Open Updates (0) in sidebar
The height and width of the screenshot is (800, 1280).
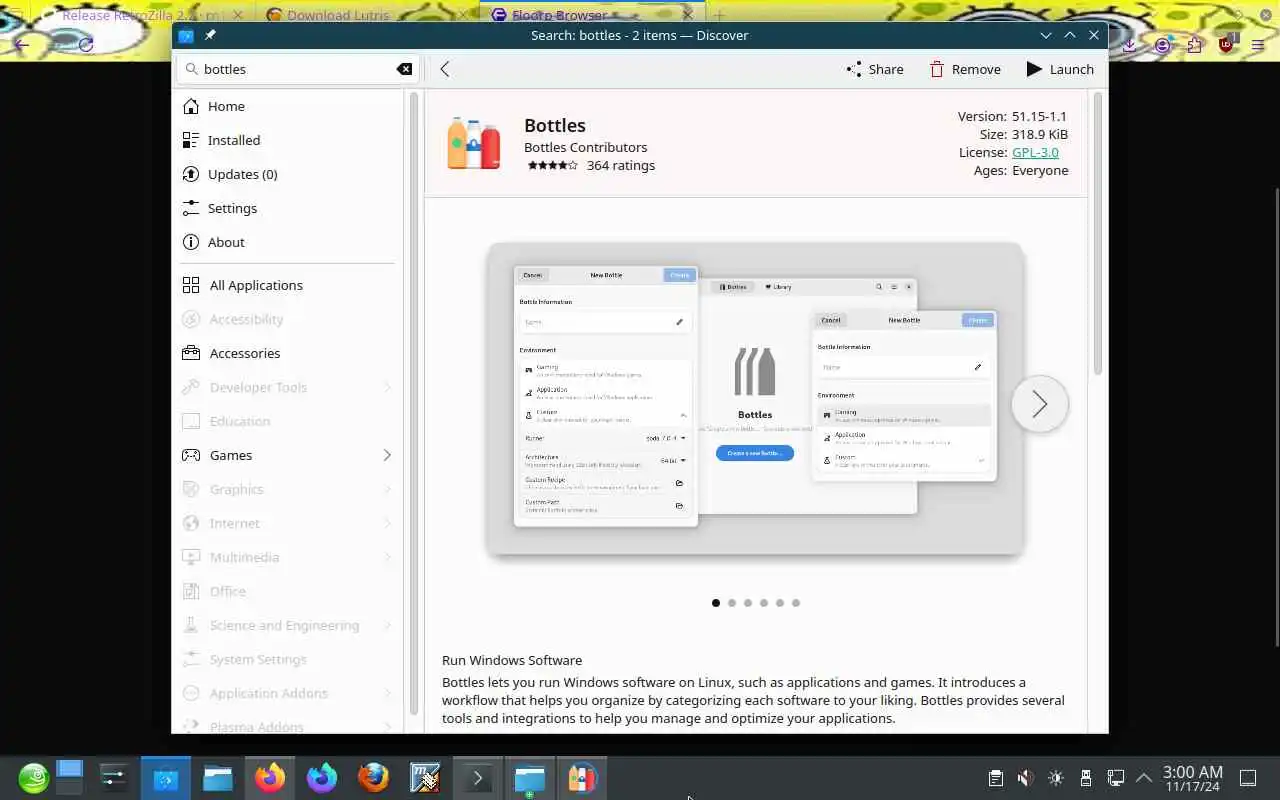288,174
